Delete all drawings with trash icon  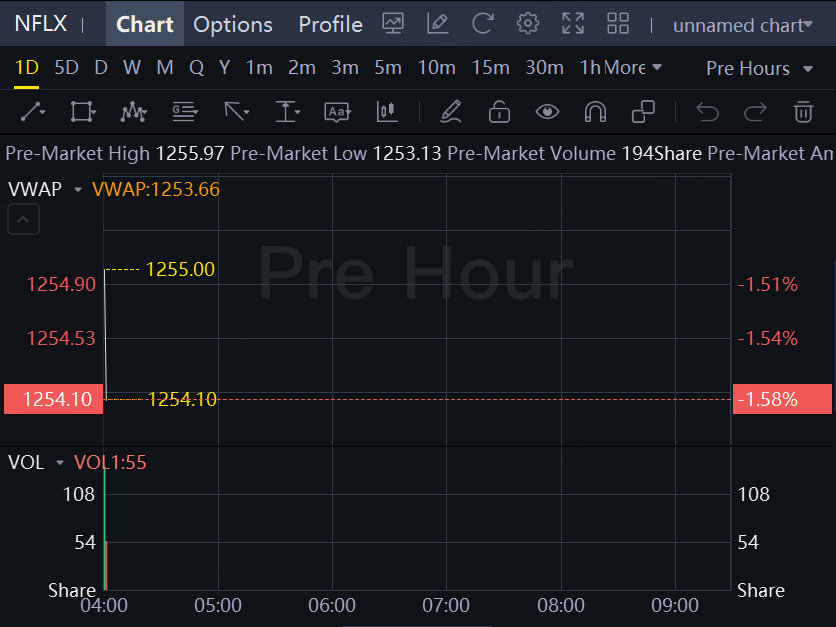point(803,112)
